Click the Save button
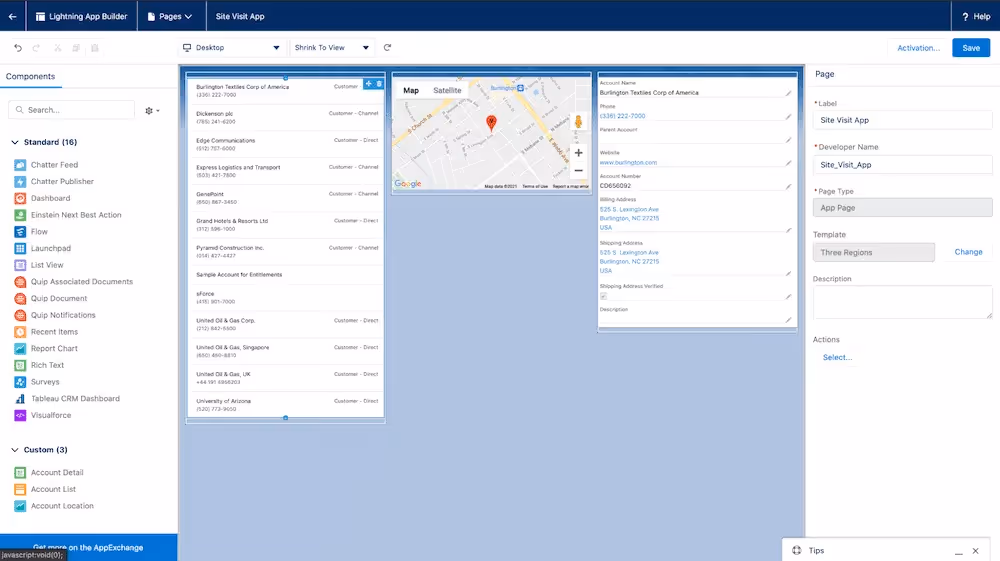 [971, 48]
